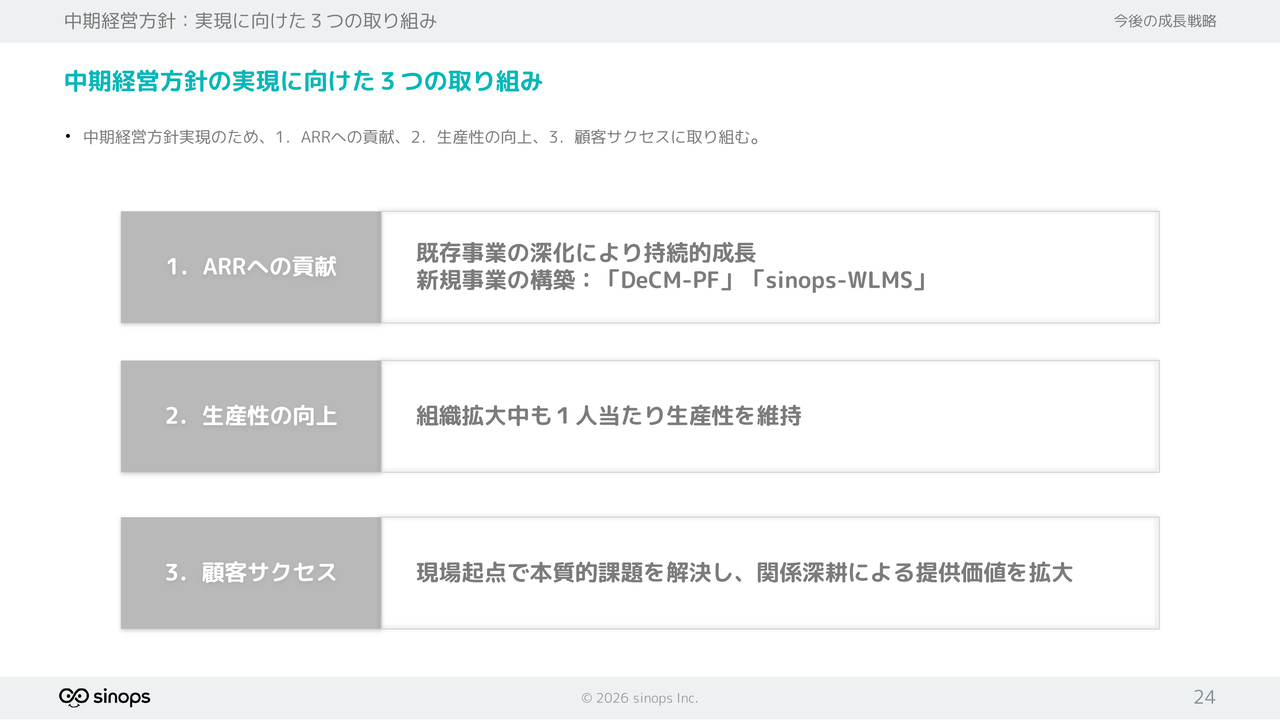The image size is (1280, 720).
Task: Click 組織拡大中も１人当たり生産性を維持 text
Action: click(x=608, y=416)
